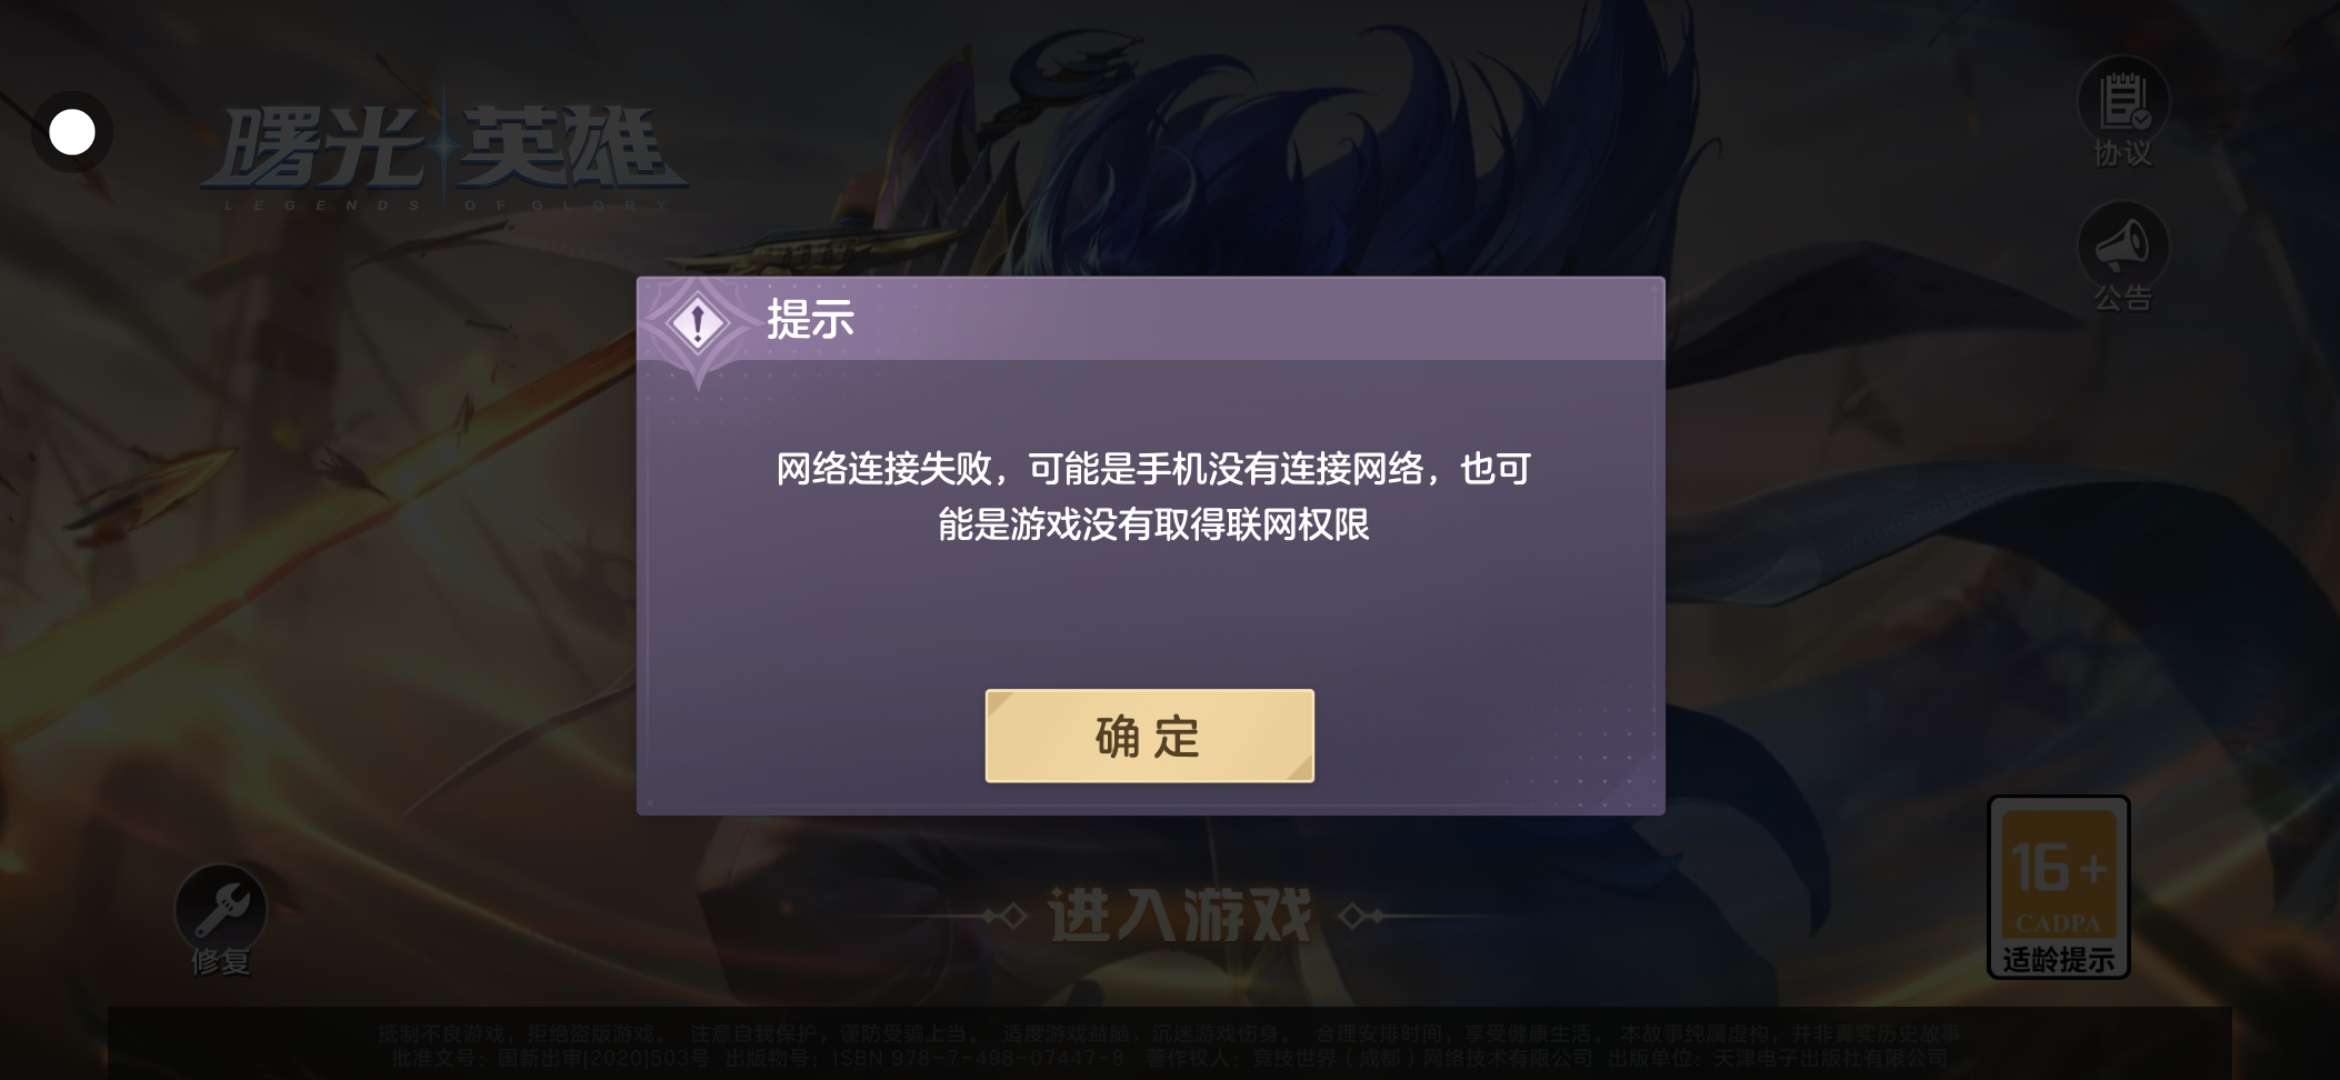This screenshot has height=1080, width=2340.
Task: Click the LEGENDS OF GLORY subtitle
Action: (446, 205)
